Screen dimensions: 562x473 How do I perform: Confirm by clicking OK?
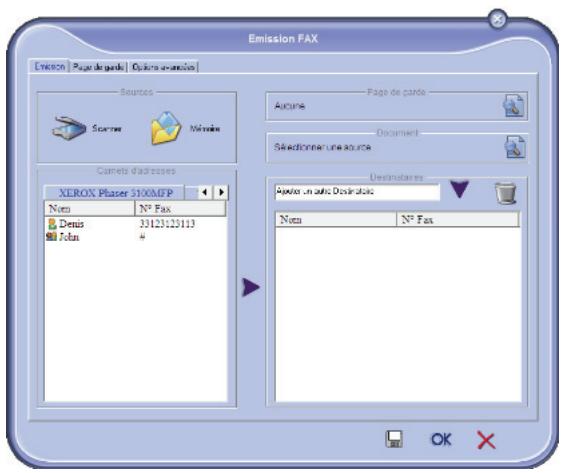tap(441, 439)
